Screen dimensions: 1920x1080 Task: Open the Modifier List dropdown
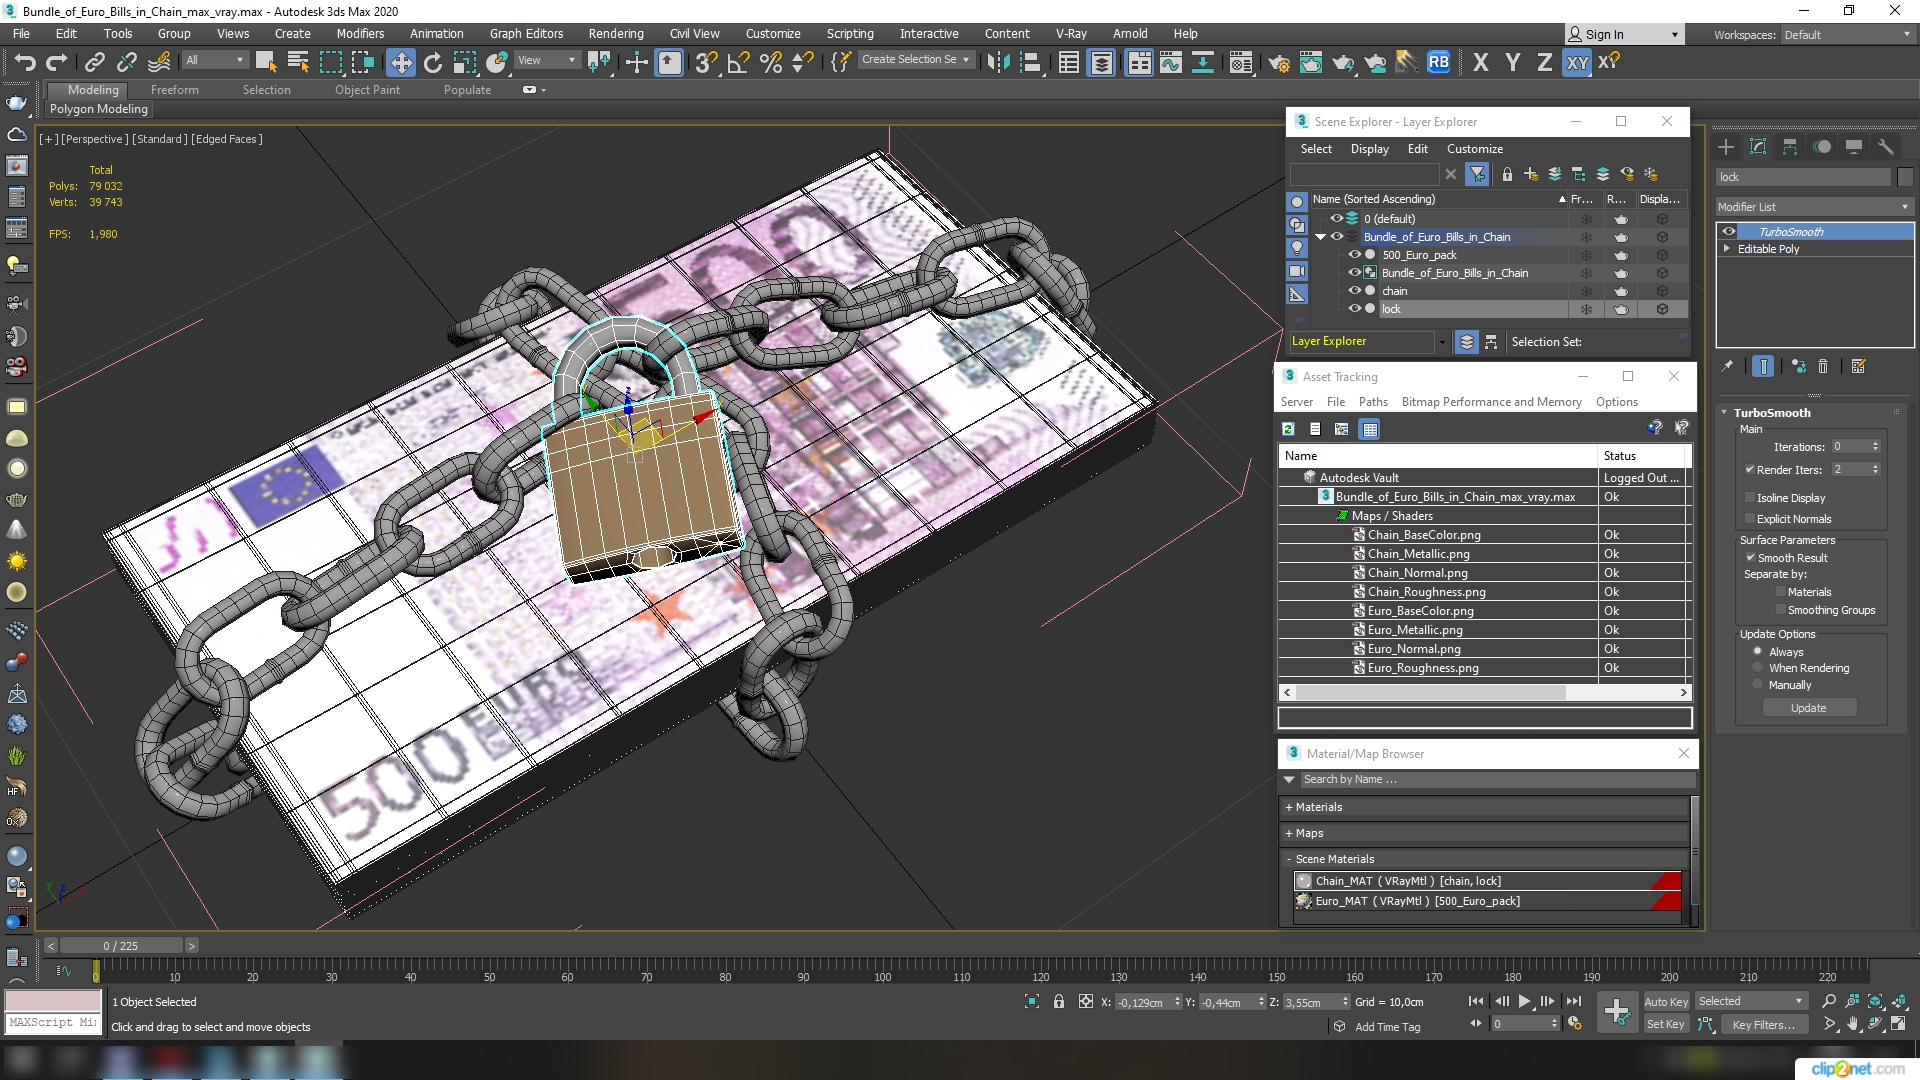pos(1812,207)
